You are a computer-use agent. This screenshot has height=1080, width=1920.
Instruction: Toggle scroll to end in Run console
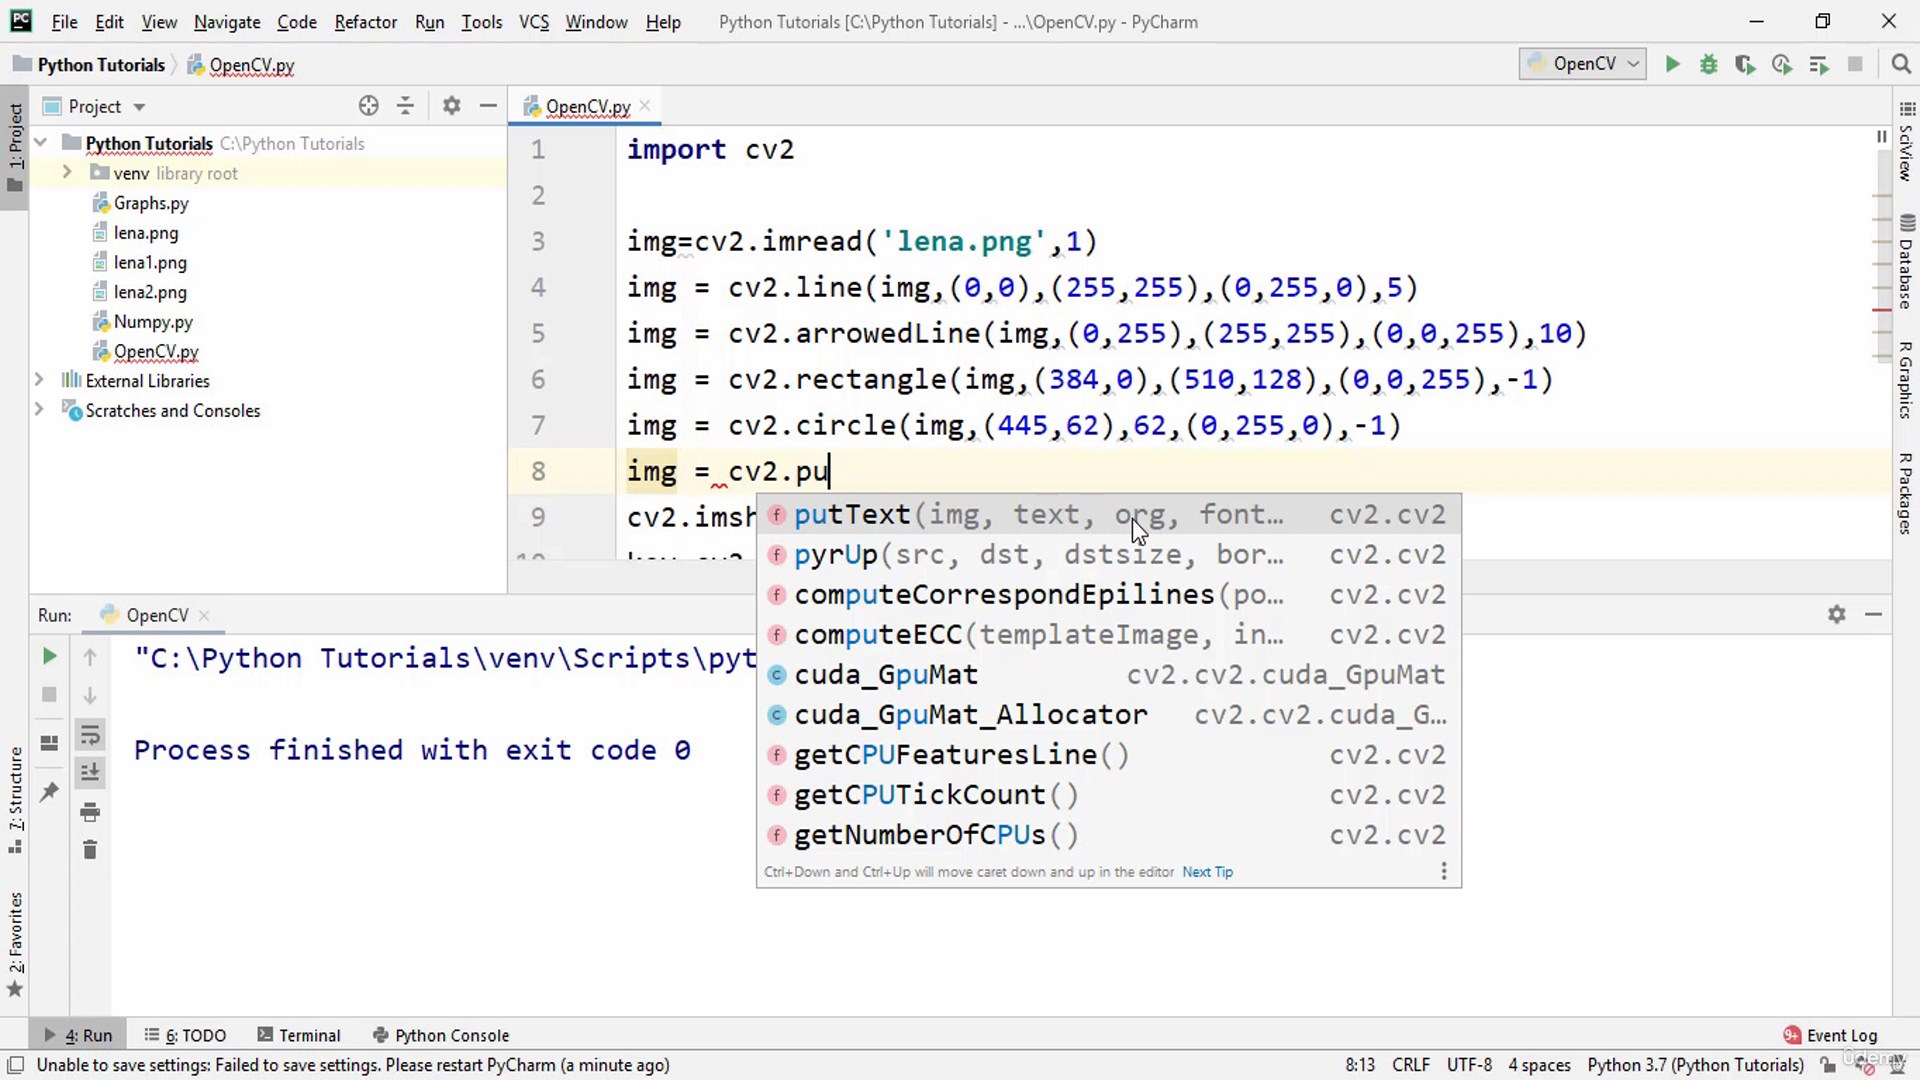[90, 772]
